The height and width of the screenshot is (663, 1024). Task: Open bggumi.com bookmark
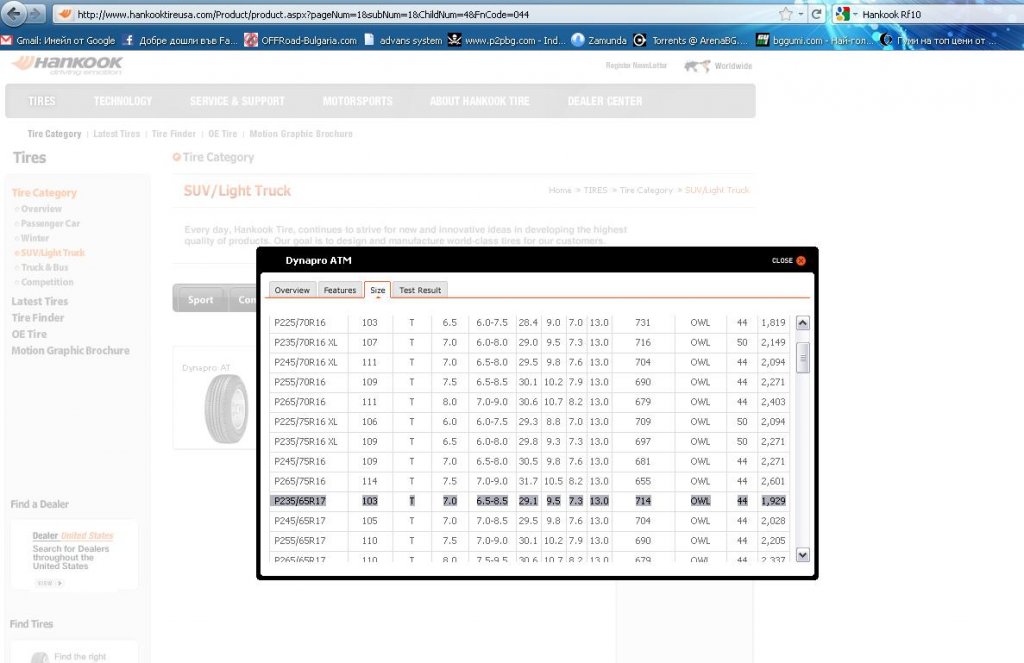[x=814, y=40]
